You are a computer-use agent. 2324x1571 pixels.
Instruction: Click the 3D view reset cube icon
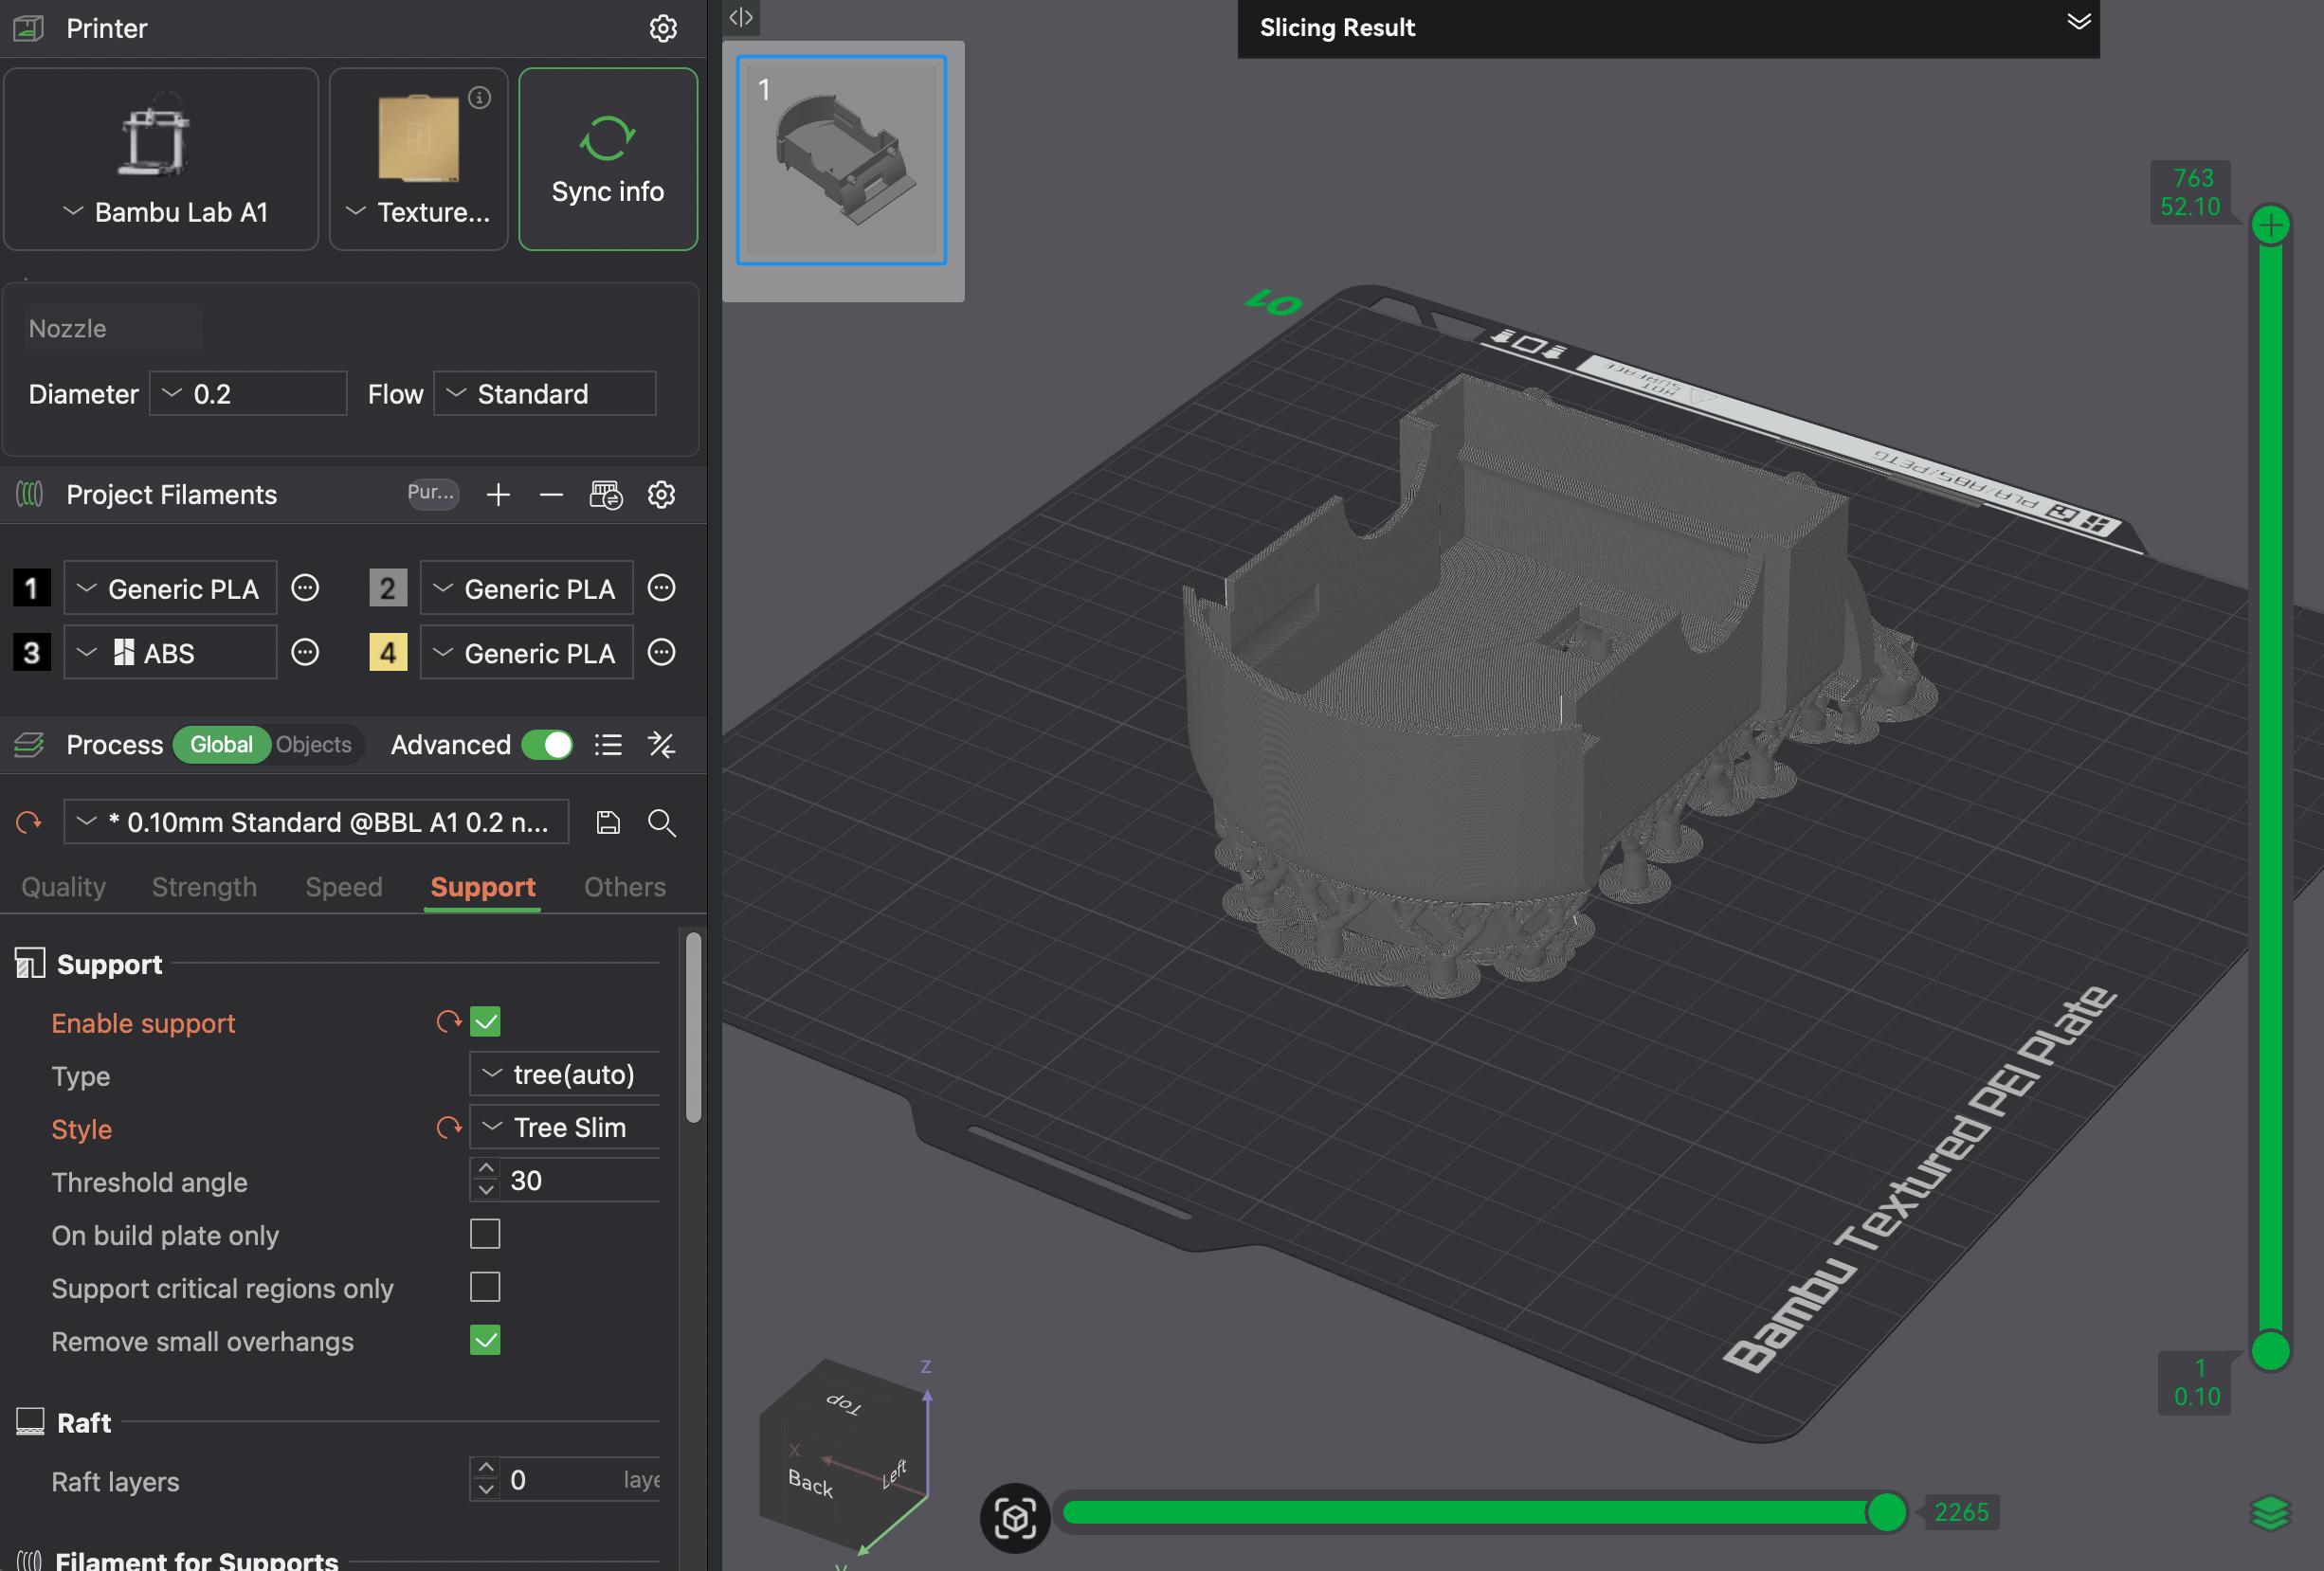pyautogui.click(x=1014, y=1517)
